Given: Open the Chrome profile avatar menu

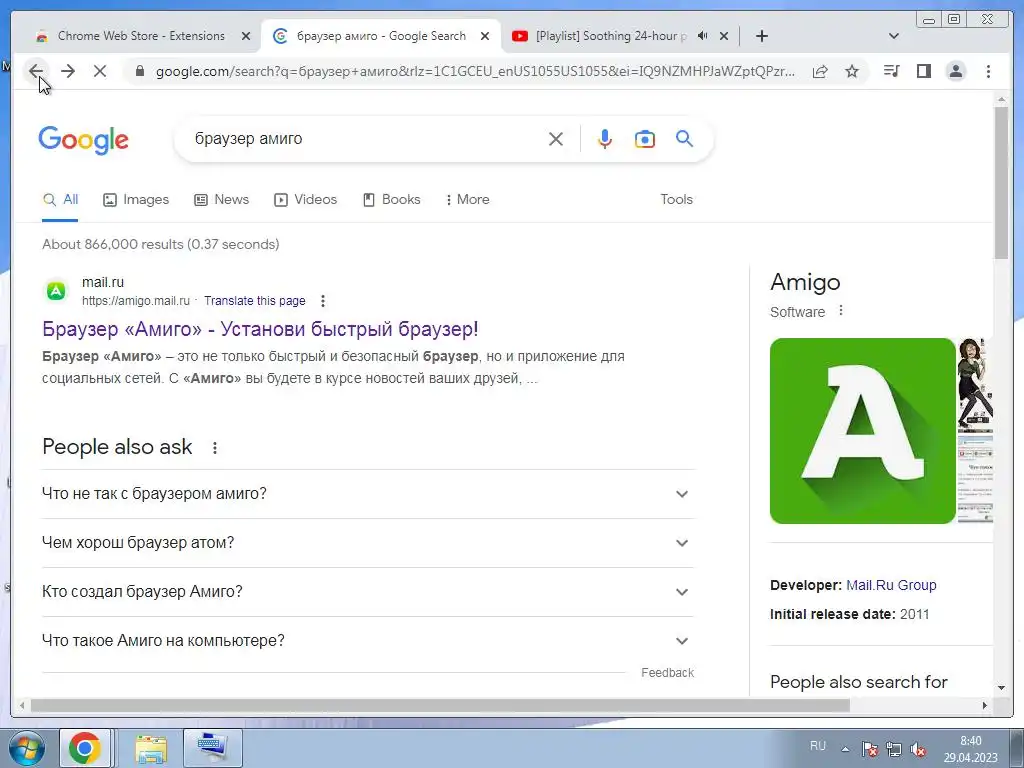Looking at the screenshot, I should 955,71.
